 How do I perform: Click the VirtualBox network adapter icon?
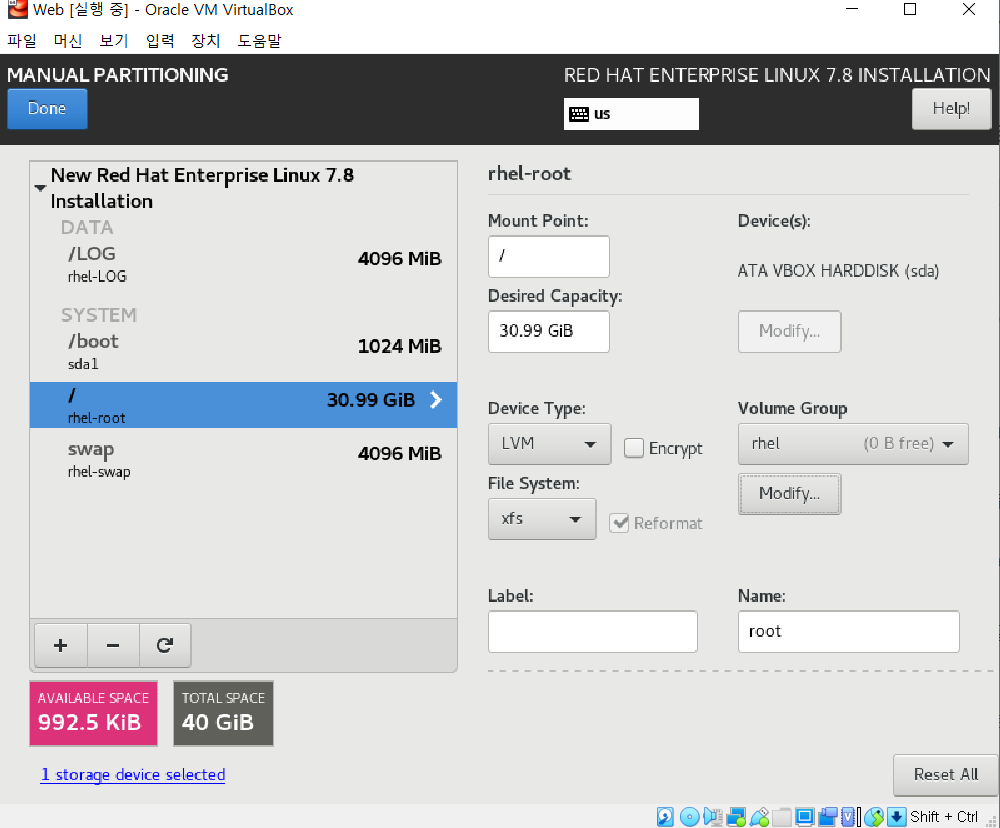click(x=736, y=817)
